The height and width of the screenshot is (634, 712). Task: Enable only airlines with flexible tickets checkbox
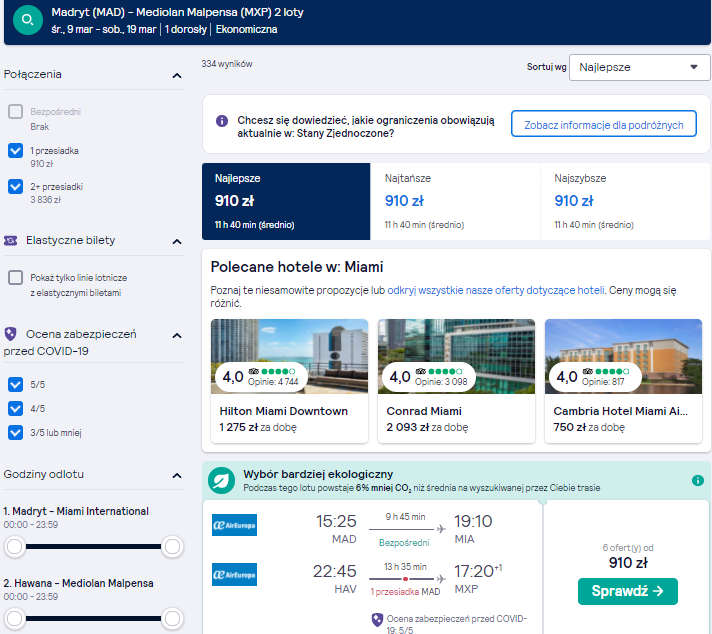(x=15, y=277)
